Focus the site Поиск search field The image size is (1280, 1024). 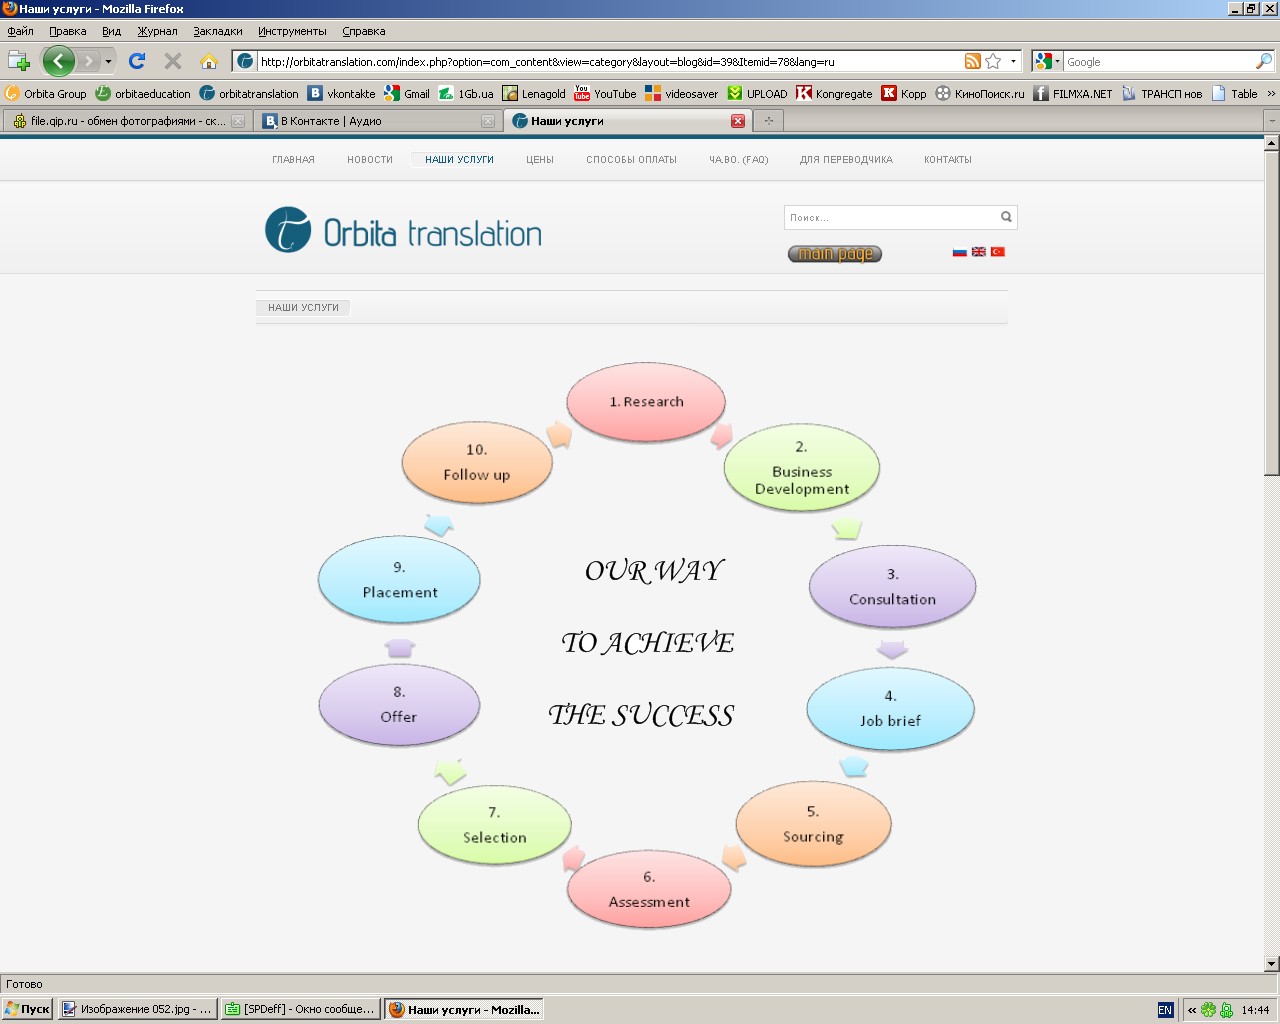(x=892, y=217)
